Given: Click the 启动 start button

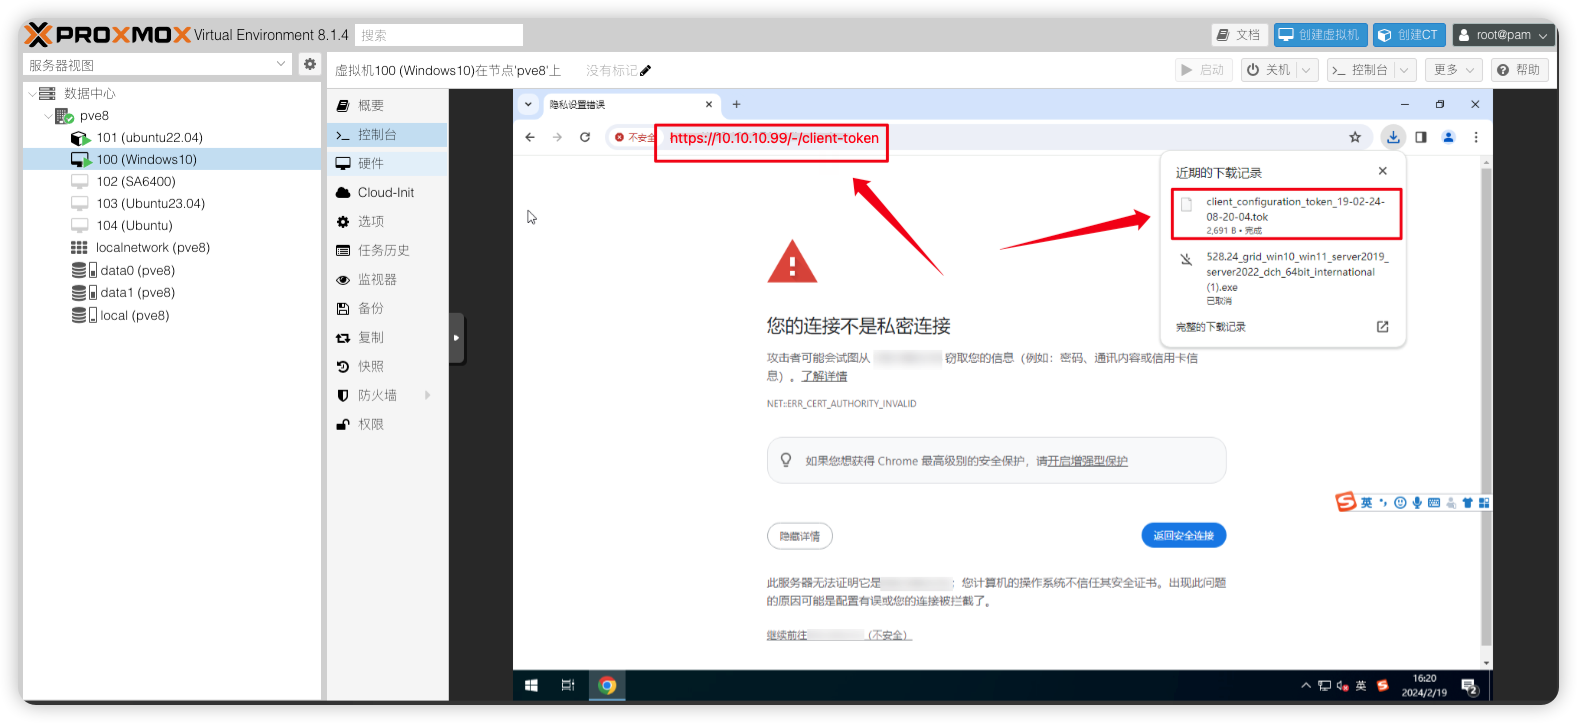Looking at the screenshot, I should coord(1203,70).
